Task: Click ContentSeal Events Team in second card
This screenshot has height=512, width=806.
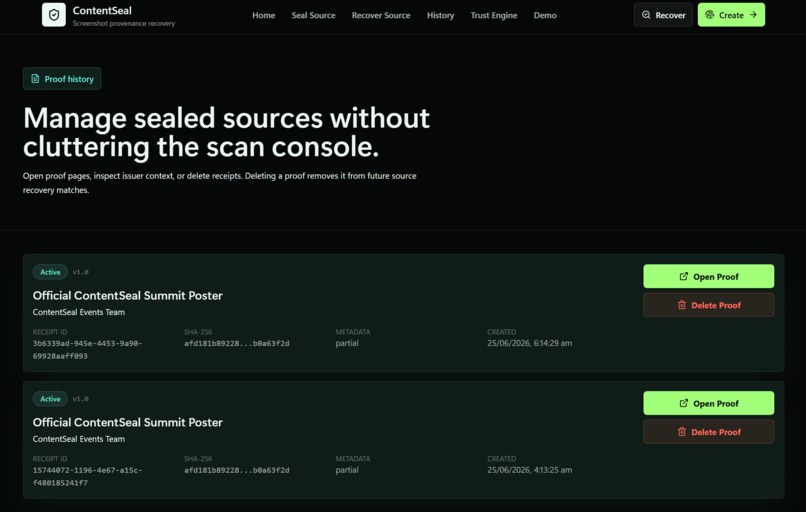Action: coord(79,439)
